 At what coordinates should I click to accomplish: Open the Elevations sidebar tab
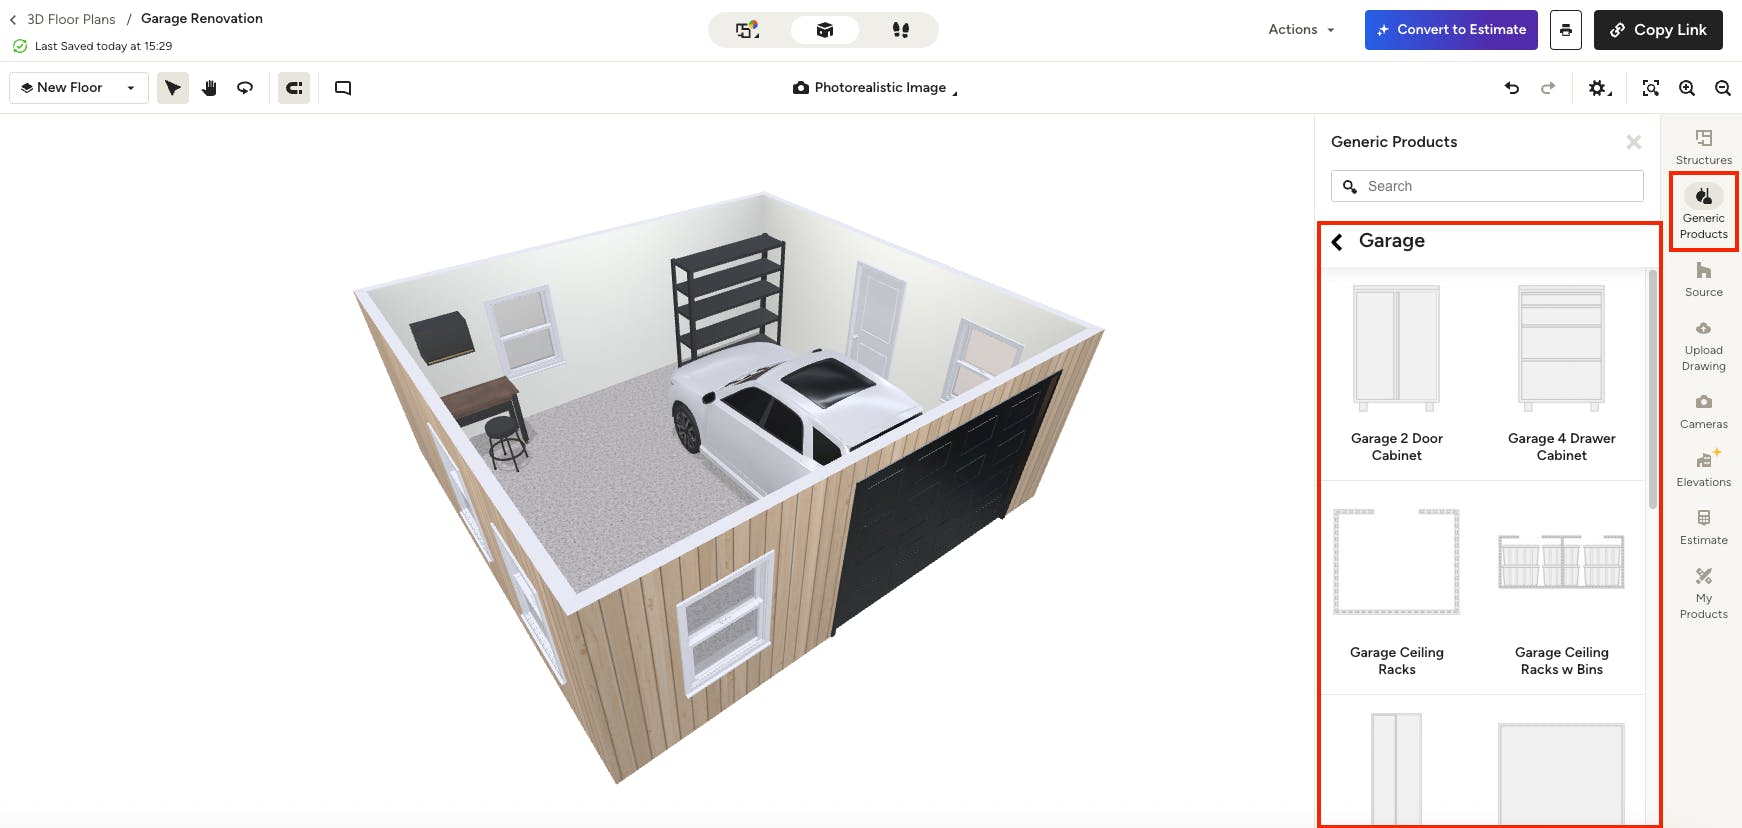click(x=1704, y=468)
